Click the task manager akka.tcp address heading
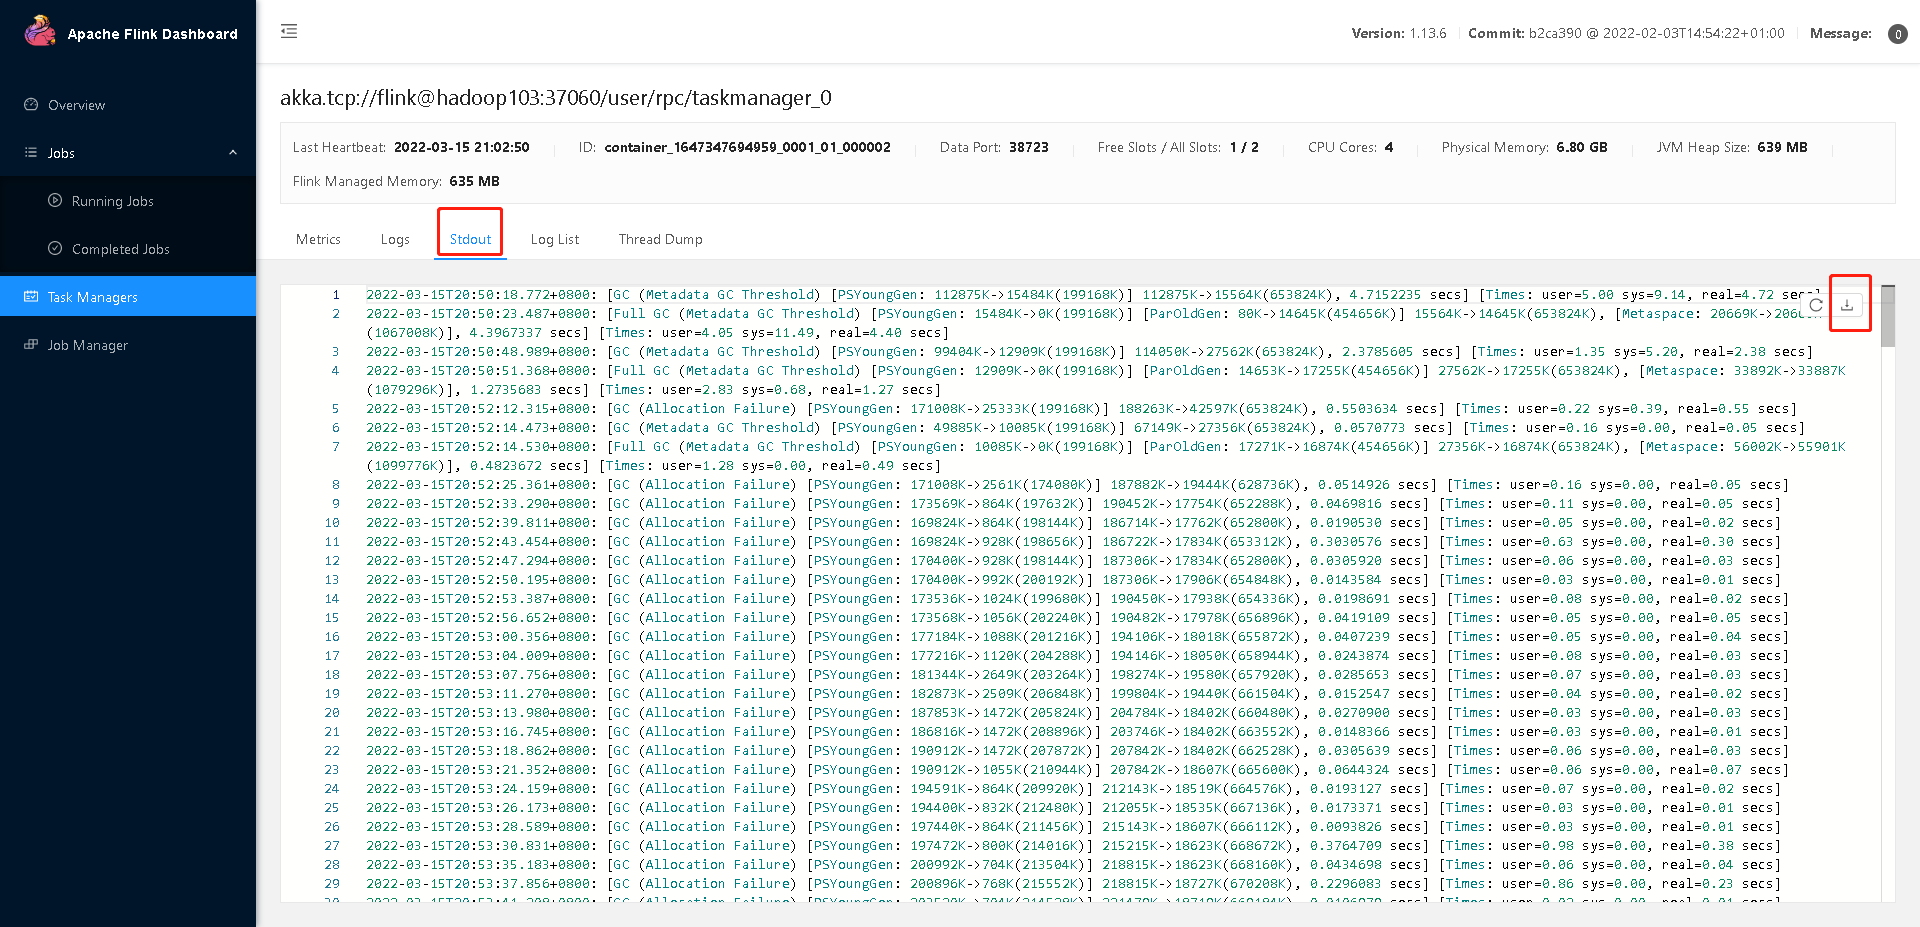The height and width of the screenshot is (927, 1920). (556, 98)
